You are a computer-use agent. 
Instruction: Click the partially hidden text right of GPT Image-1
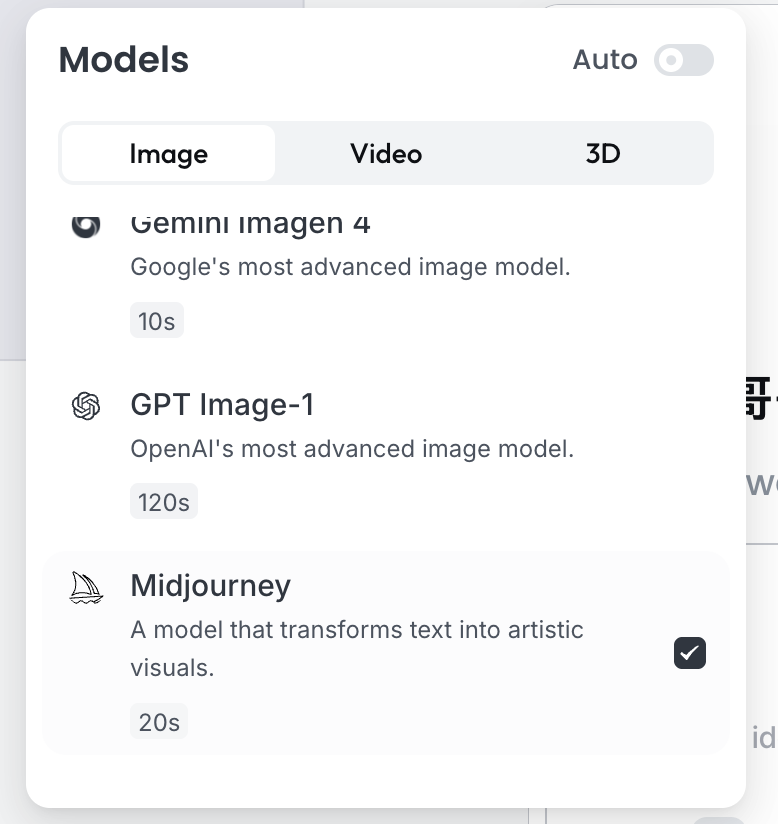[760, 400]
